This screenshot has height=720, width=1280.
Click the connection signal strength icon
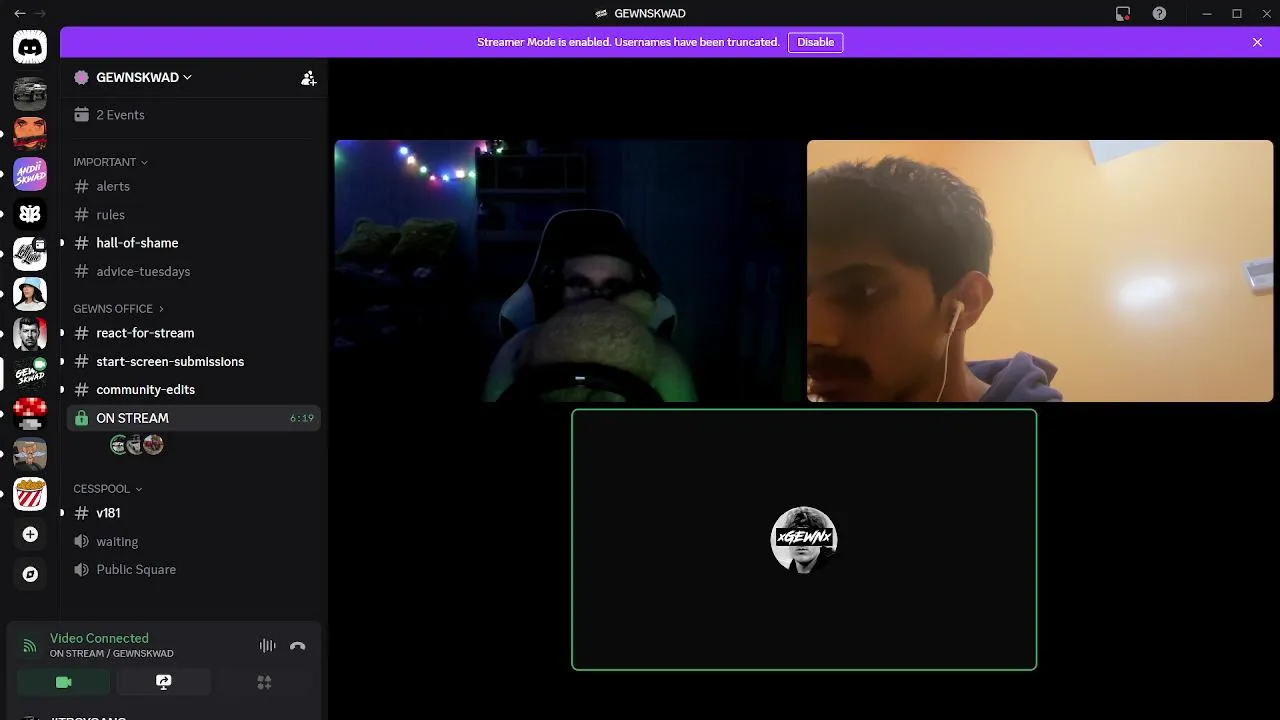30,646
